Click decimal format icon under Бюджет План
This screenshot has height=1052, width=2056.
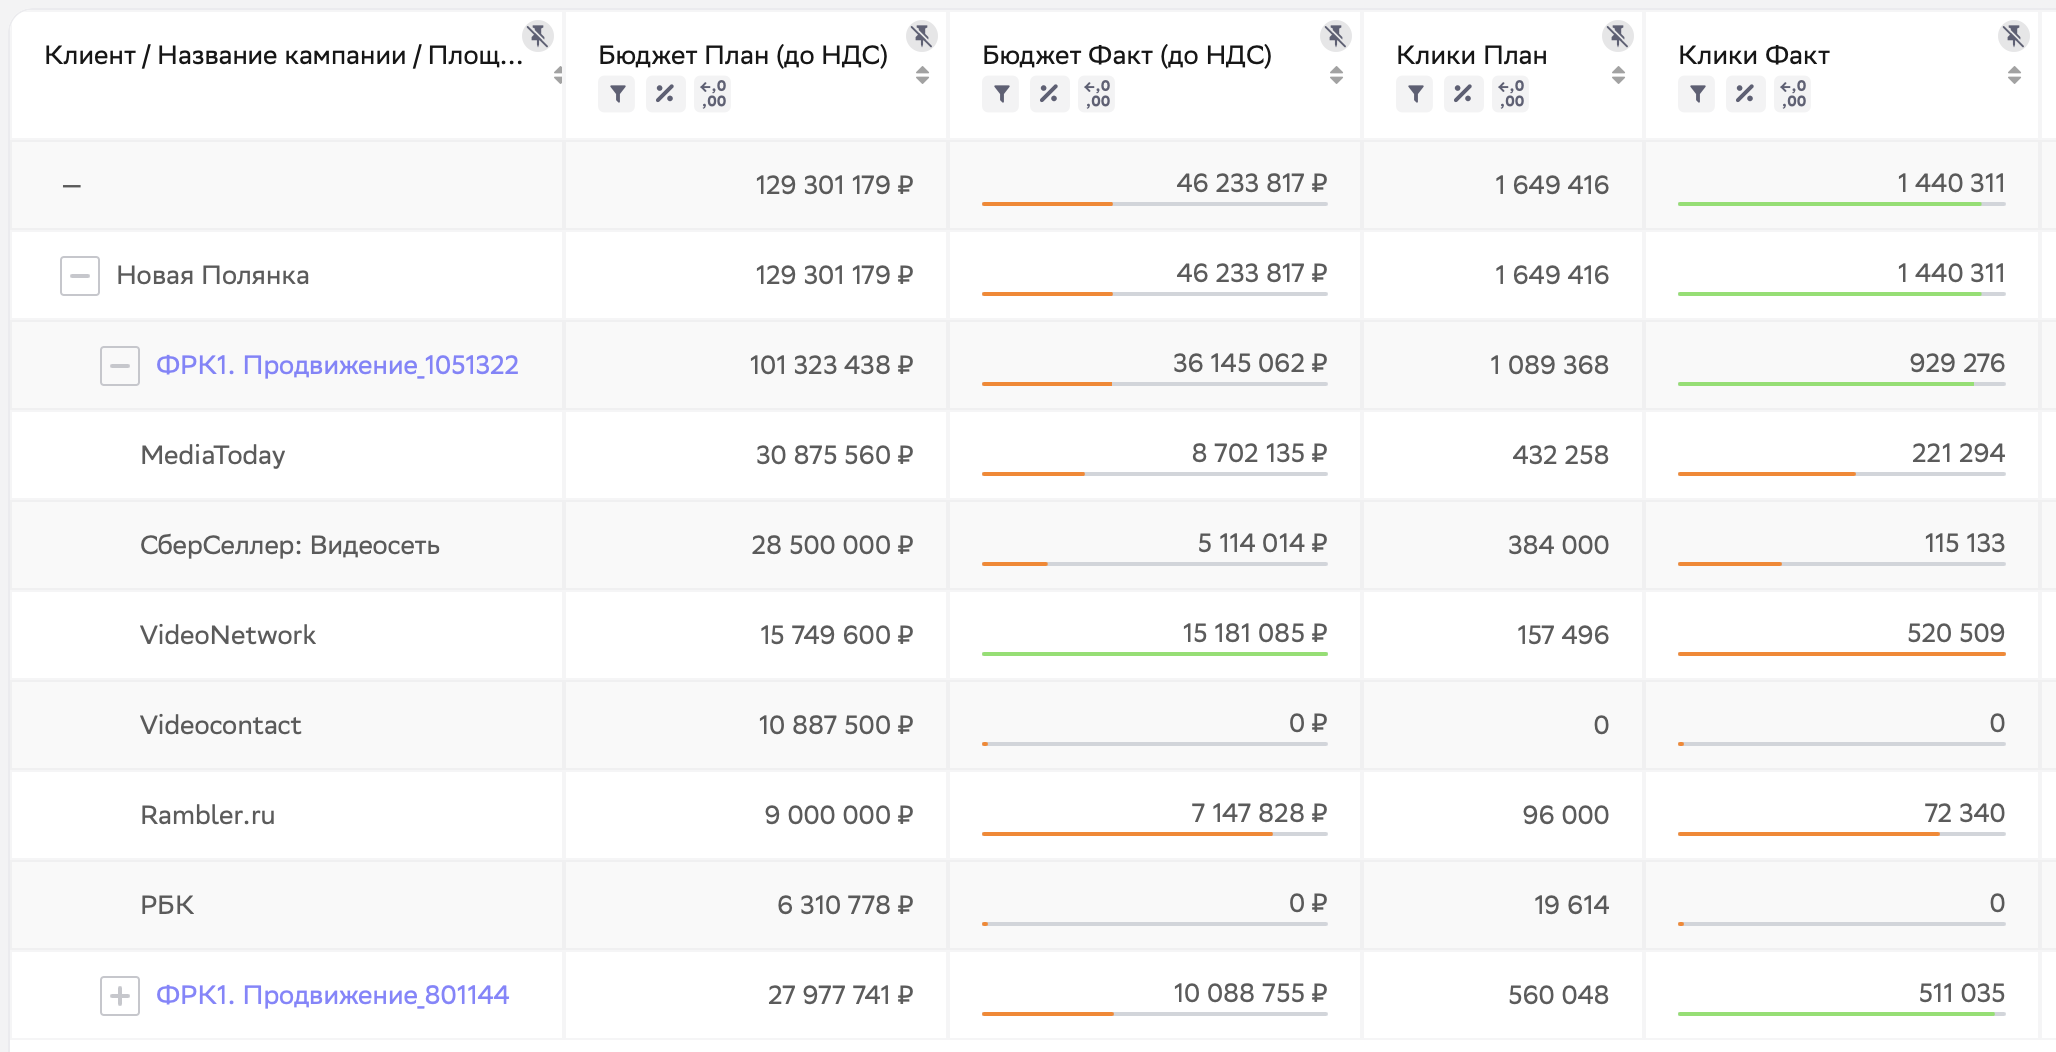click(713, 95)
